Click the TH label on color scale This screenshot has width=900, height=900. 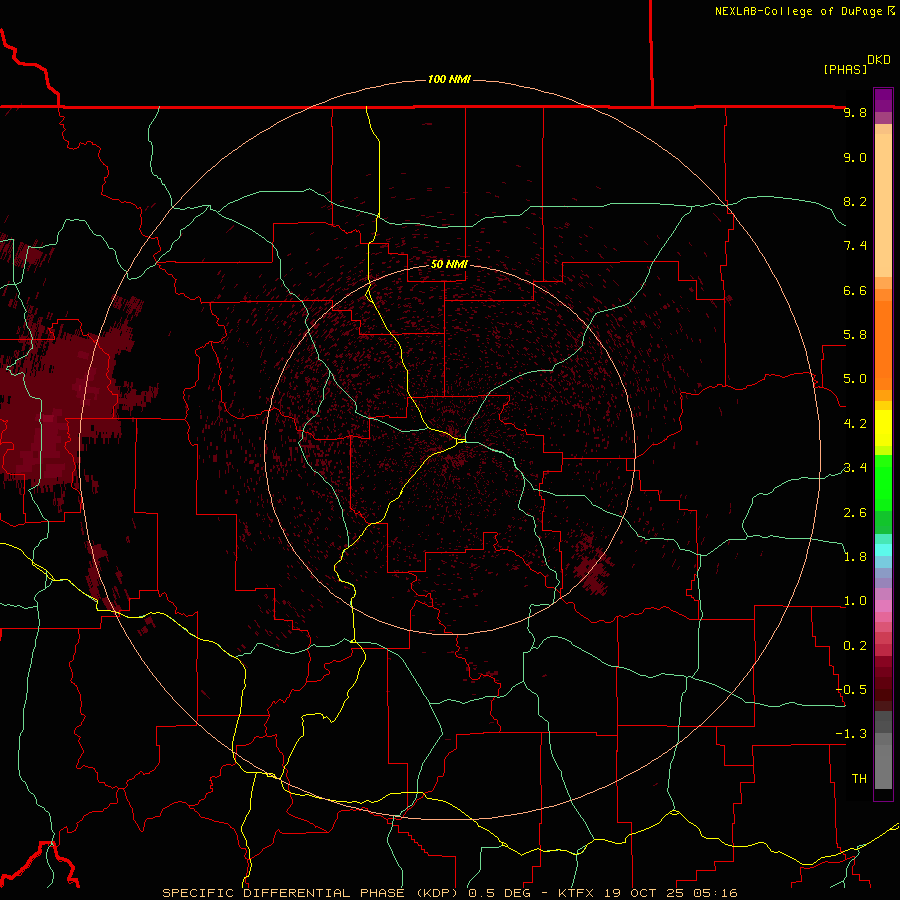(x=859, y=779)
